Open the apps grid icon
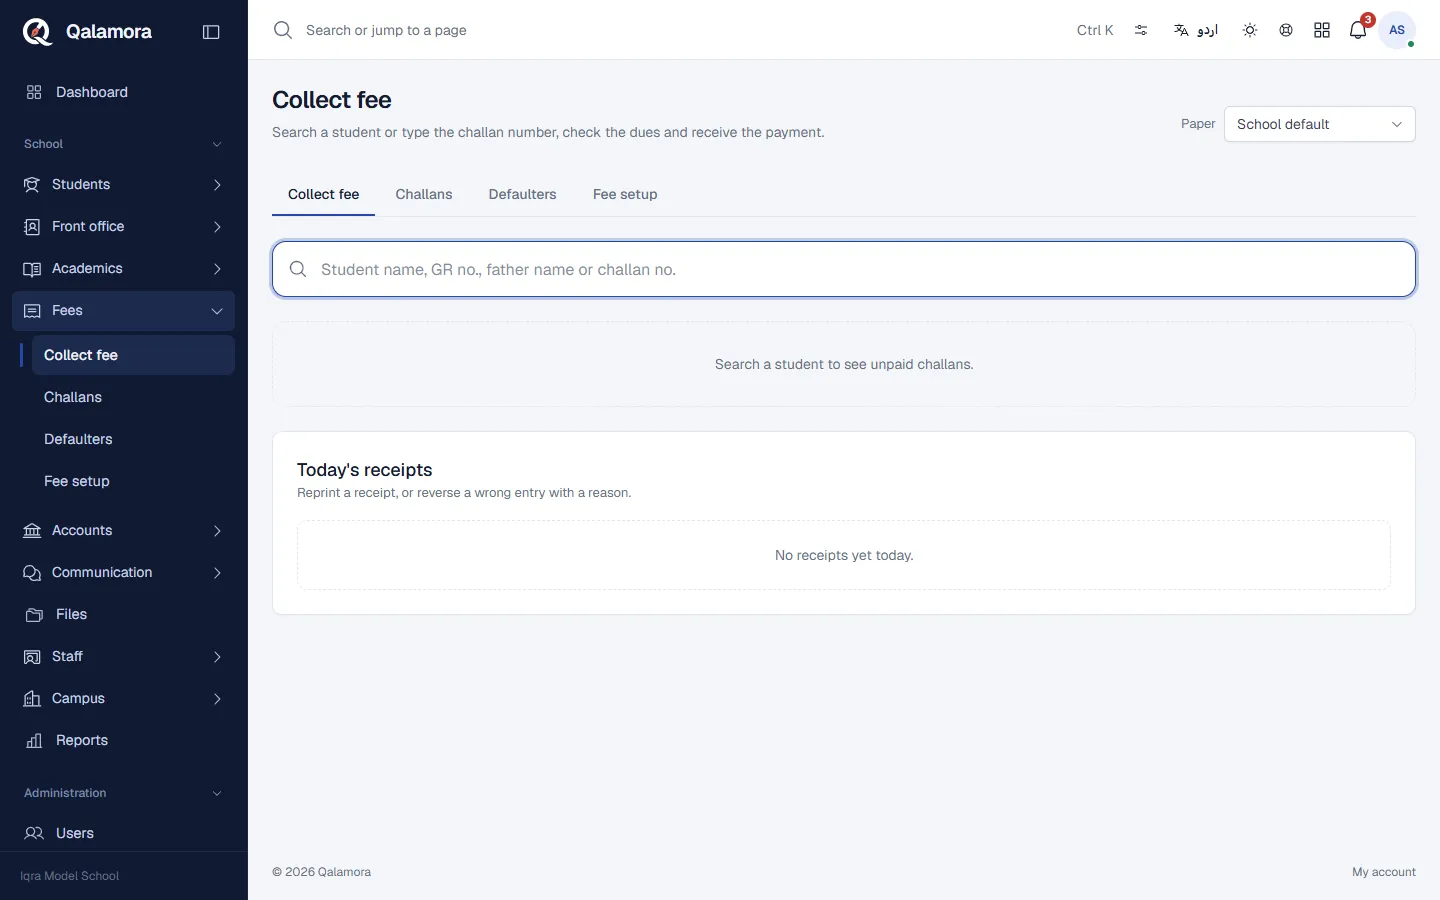This screenshot has height=900, width=1440. pyautogui.click(x=1322, y=30)
